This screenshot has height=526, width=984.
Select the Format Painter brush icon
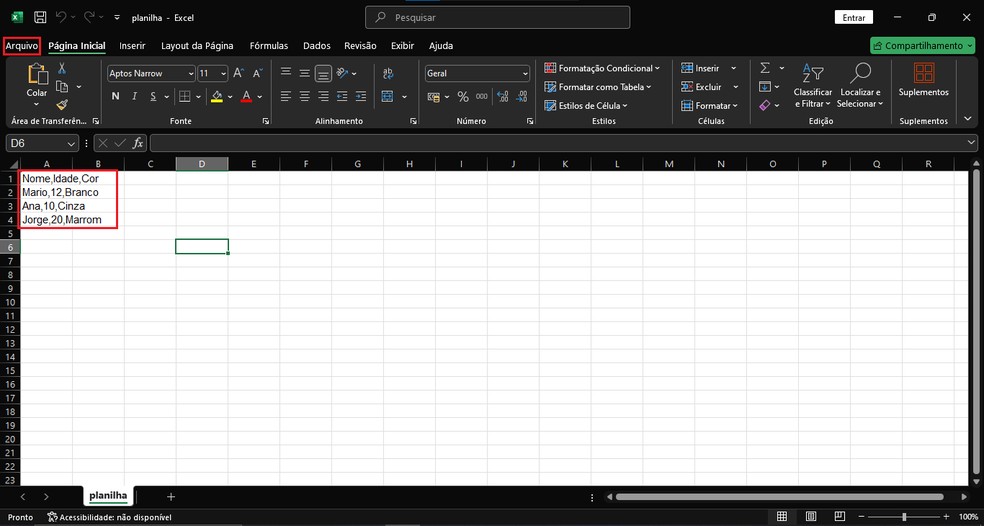62,104
